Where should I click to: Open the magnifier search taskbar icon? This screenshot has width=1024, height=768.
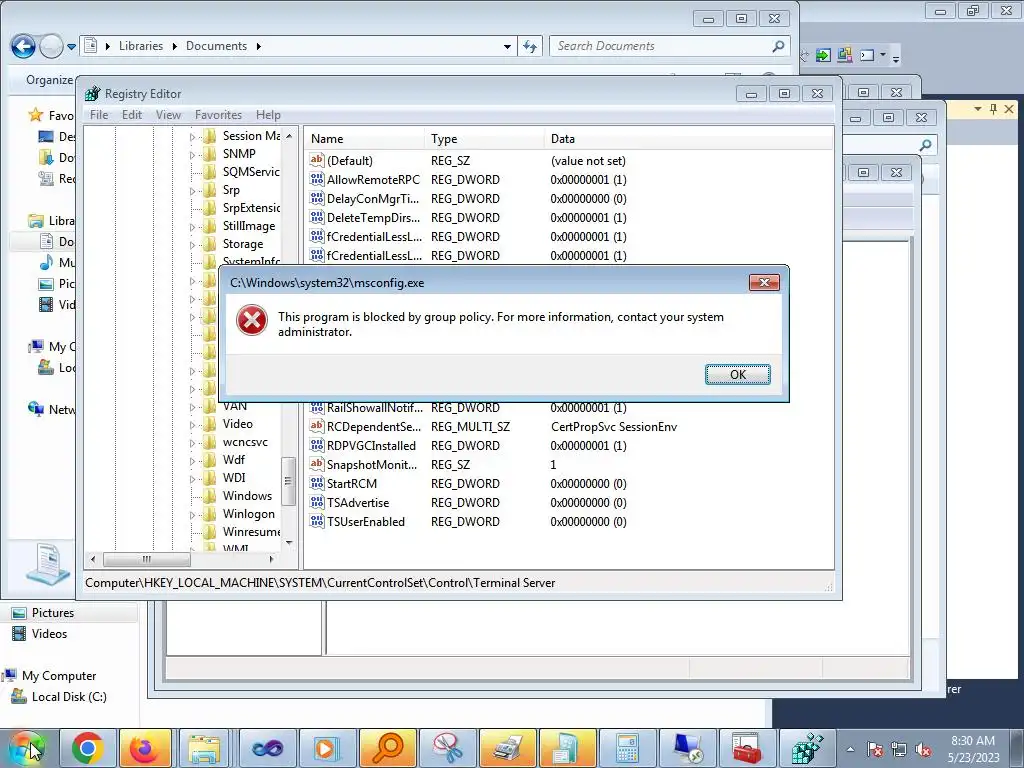388,748
